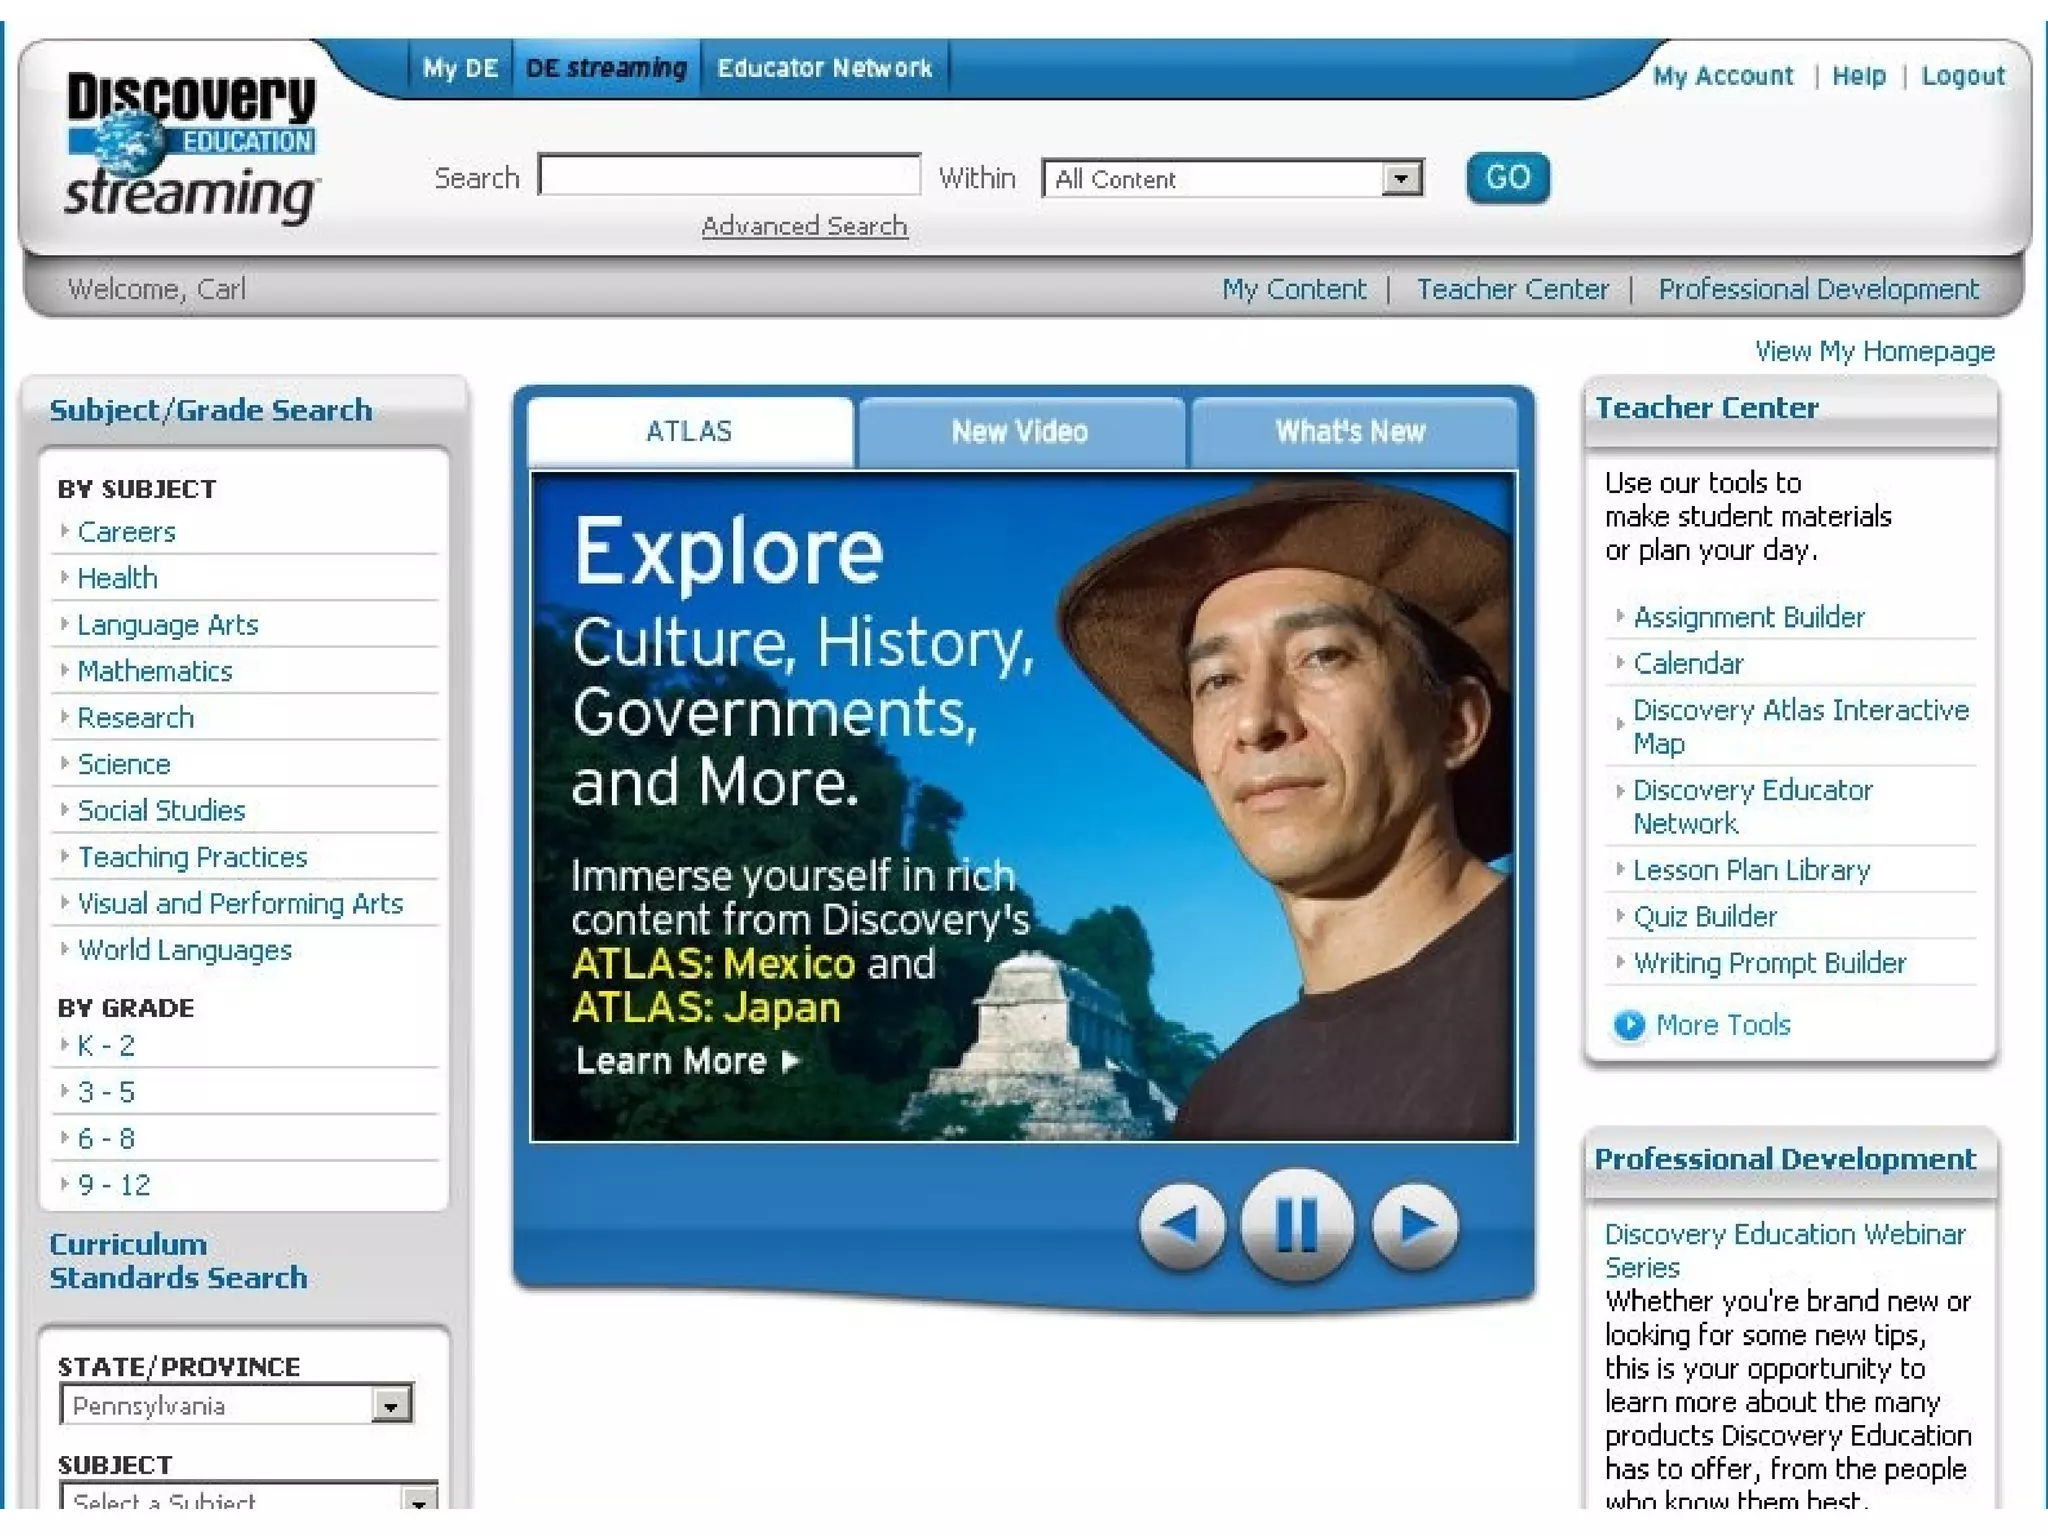Click the Advanced Search link
2048x1536 pixels.
(804, 226)
